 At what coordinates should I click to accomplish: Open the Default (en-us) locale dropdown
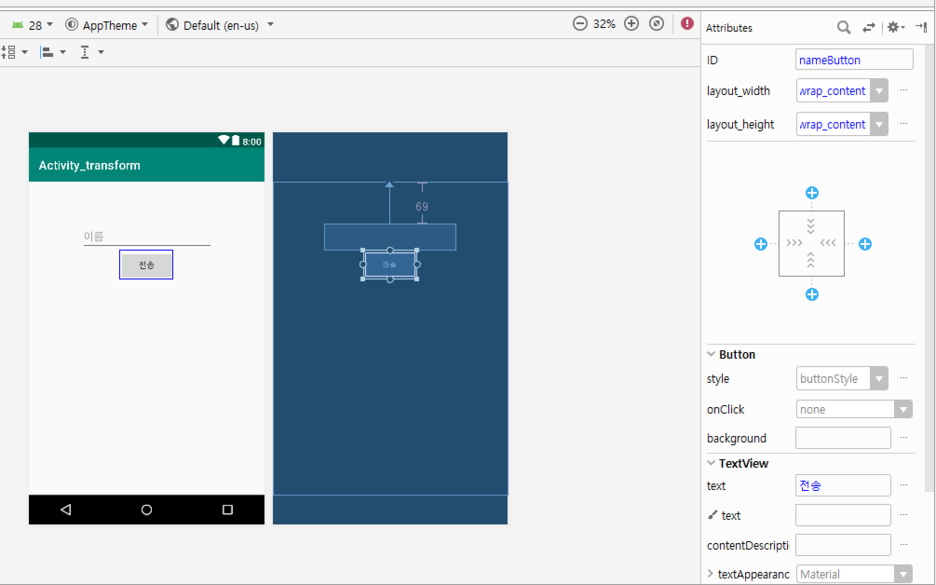pos(220,25)
